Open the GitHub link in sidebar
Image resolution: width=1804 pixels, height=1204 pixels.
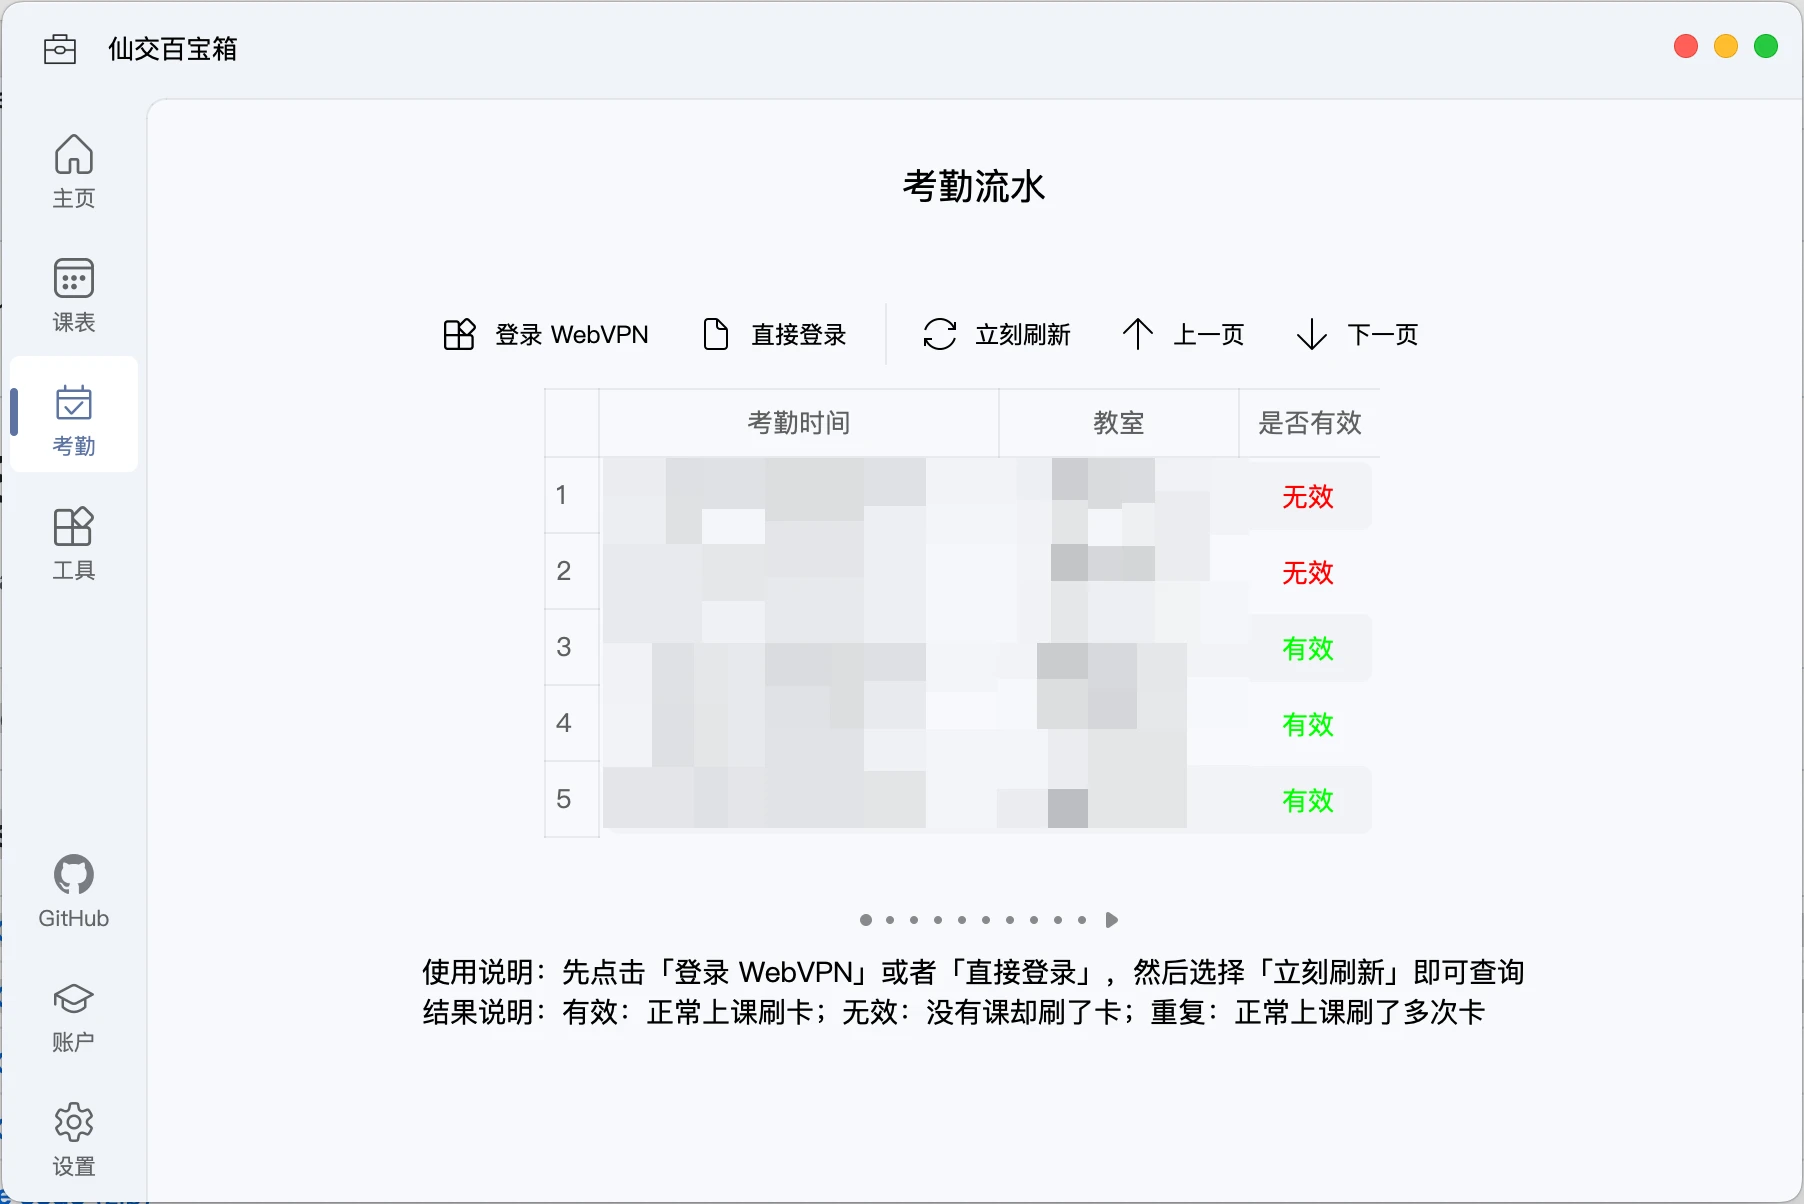74,891
